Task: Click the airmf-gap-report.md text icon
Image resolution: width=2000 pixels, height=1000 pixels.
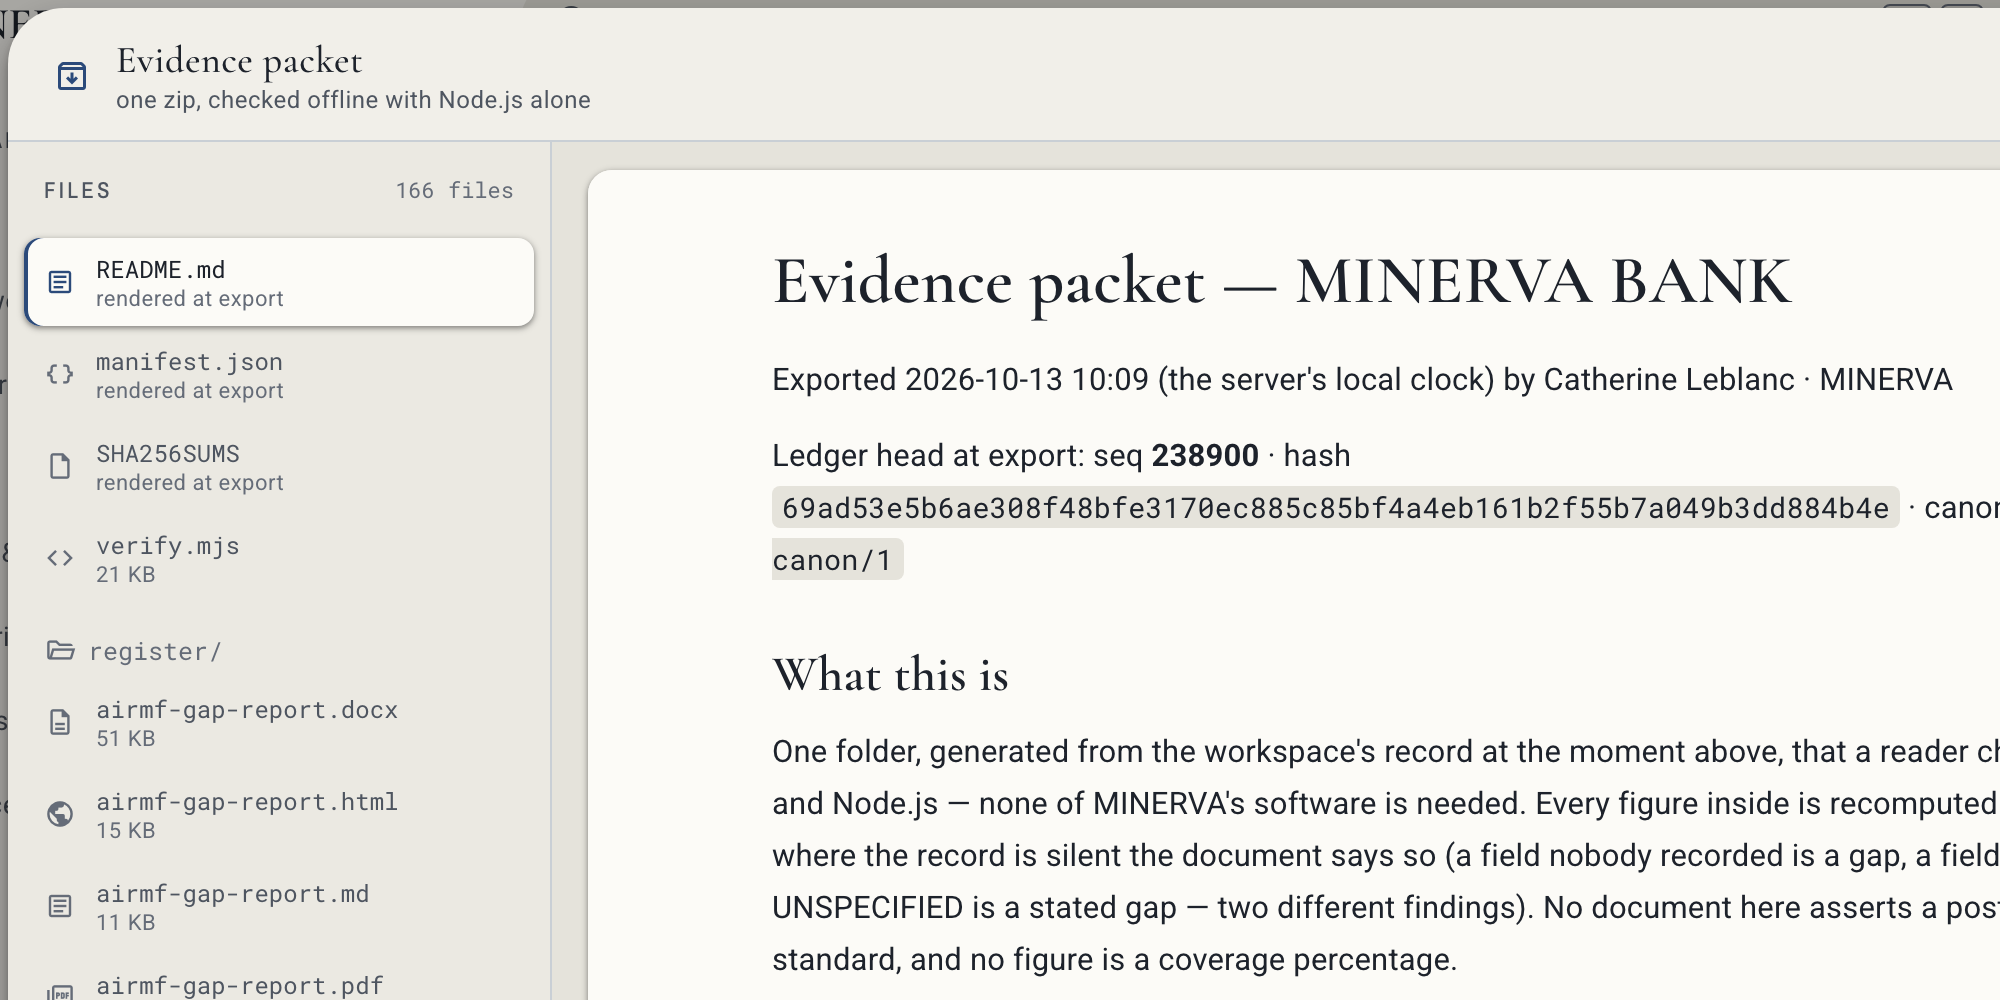Action: (60, 907)
